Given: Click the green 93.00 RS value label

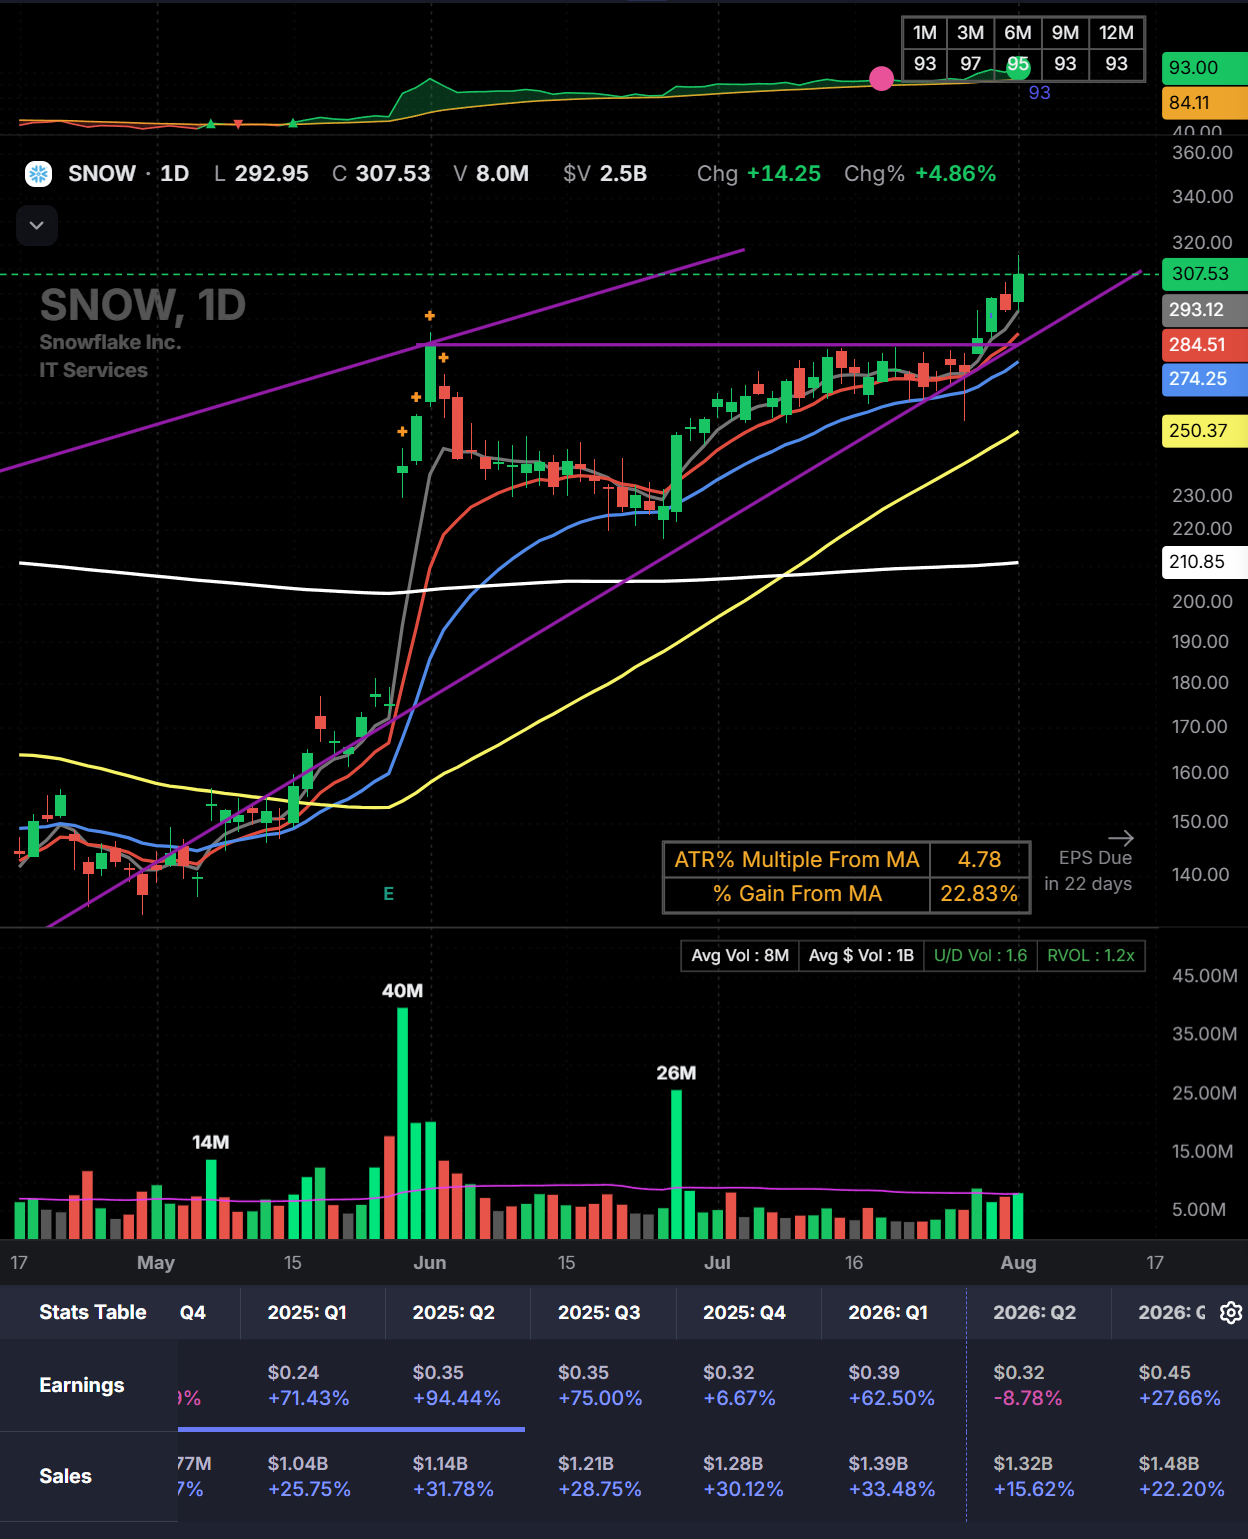Looking at the screenshot, I should 1204,68.
